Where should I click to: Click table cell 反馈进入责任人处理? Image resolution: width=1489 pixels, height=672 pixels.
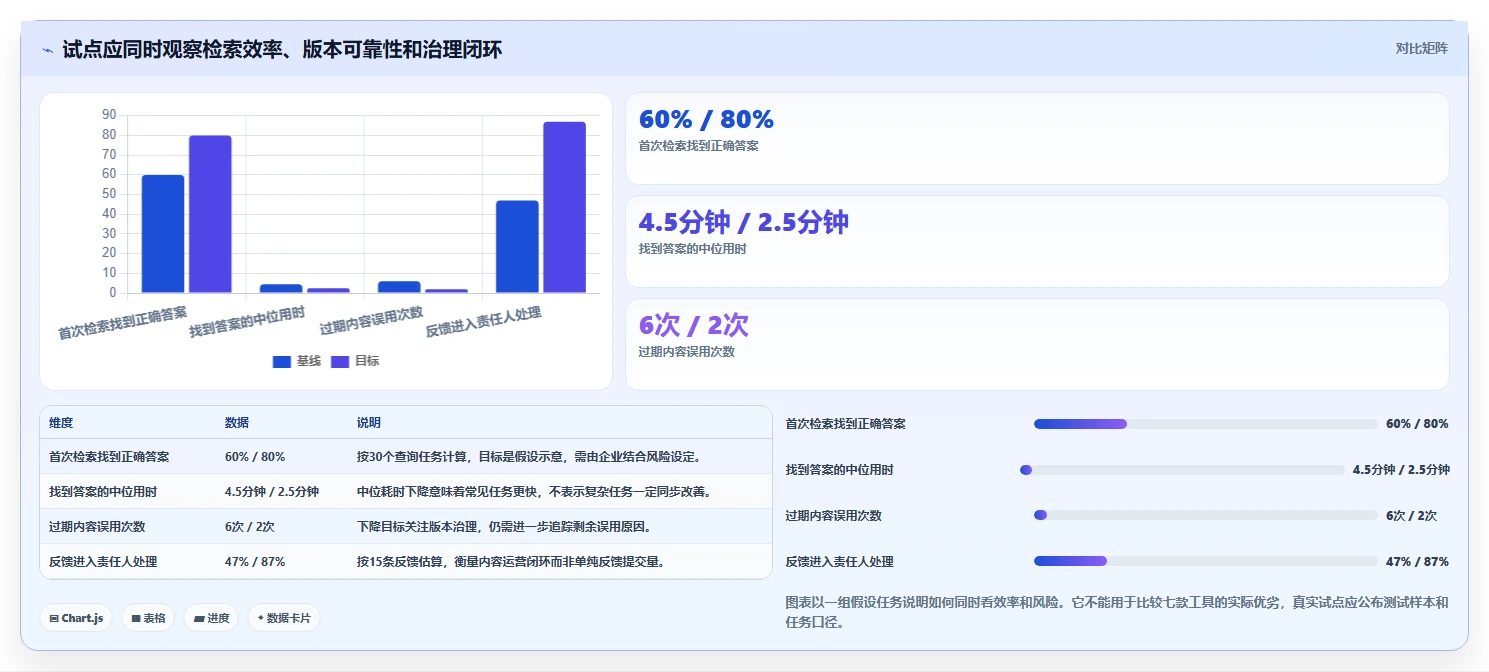point(103,562)
